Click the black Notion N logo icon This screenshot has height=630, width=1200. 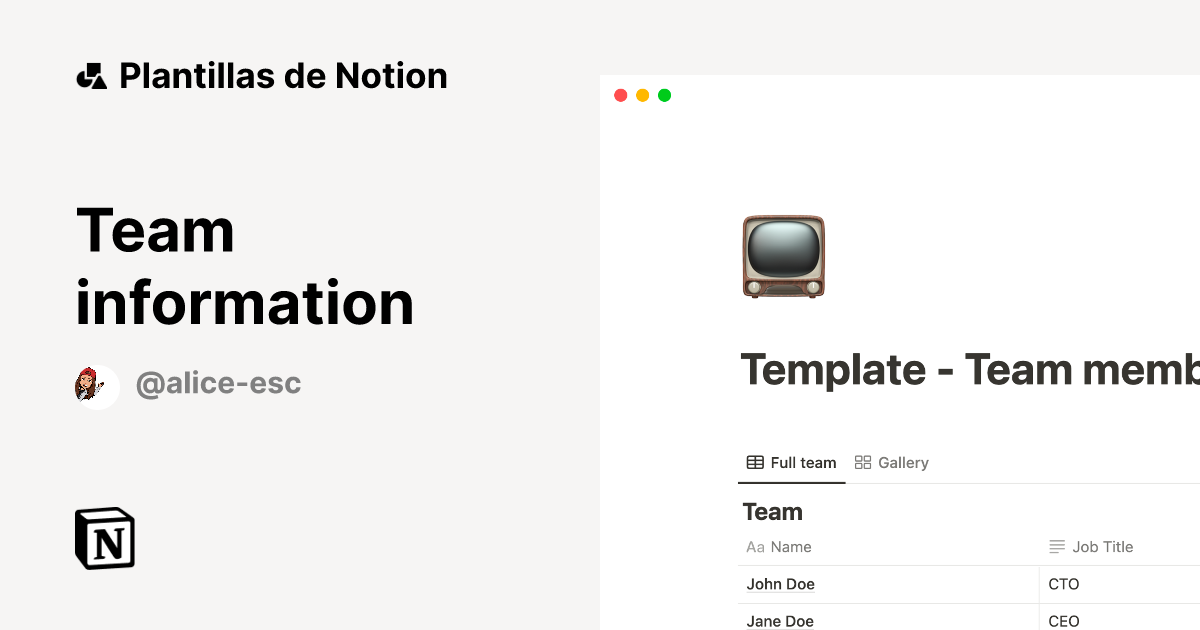tap(104, 538)
